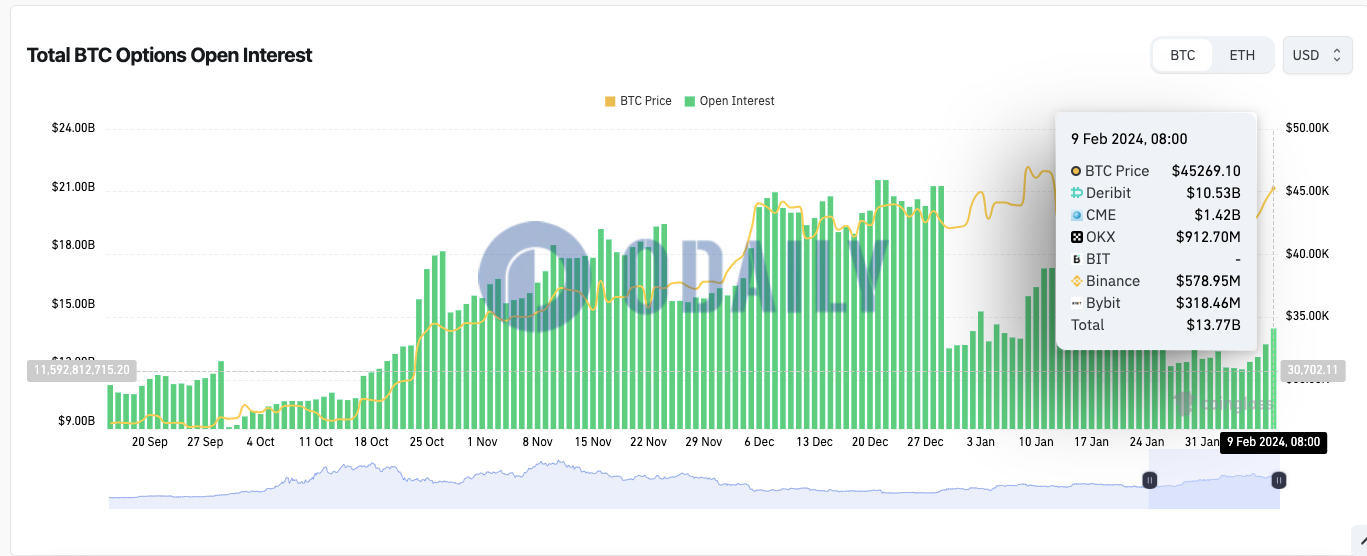Click the Deribit icon in tooltip
The width and height of the screenshot is (1367, 556).
tap(1076, 193)
